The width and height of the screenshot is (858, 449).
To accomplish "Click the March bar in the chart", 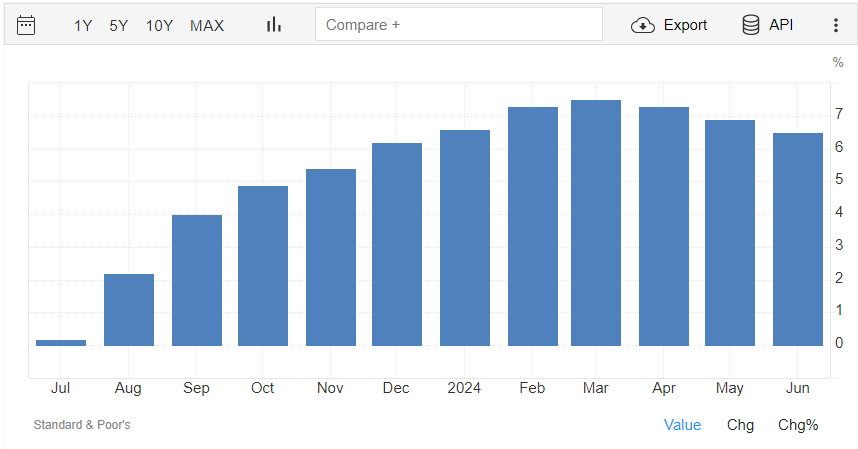I will click(x=596, y=223).
